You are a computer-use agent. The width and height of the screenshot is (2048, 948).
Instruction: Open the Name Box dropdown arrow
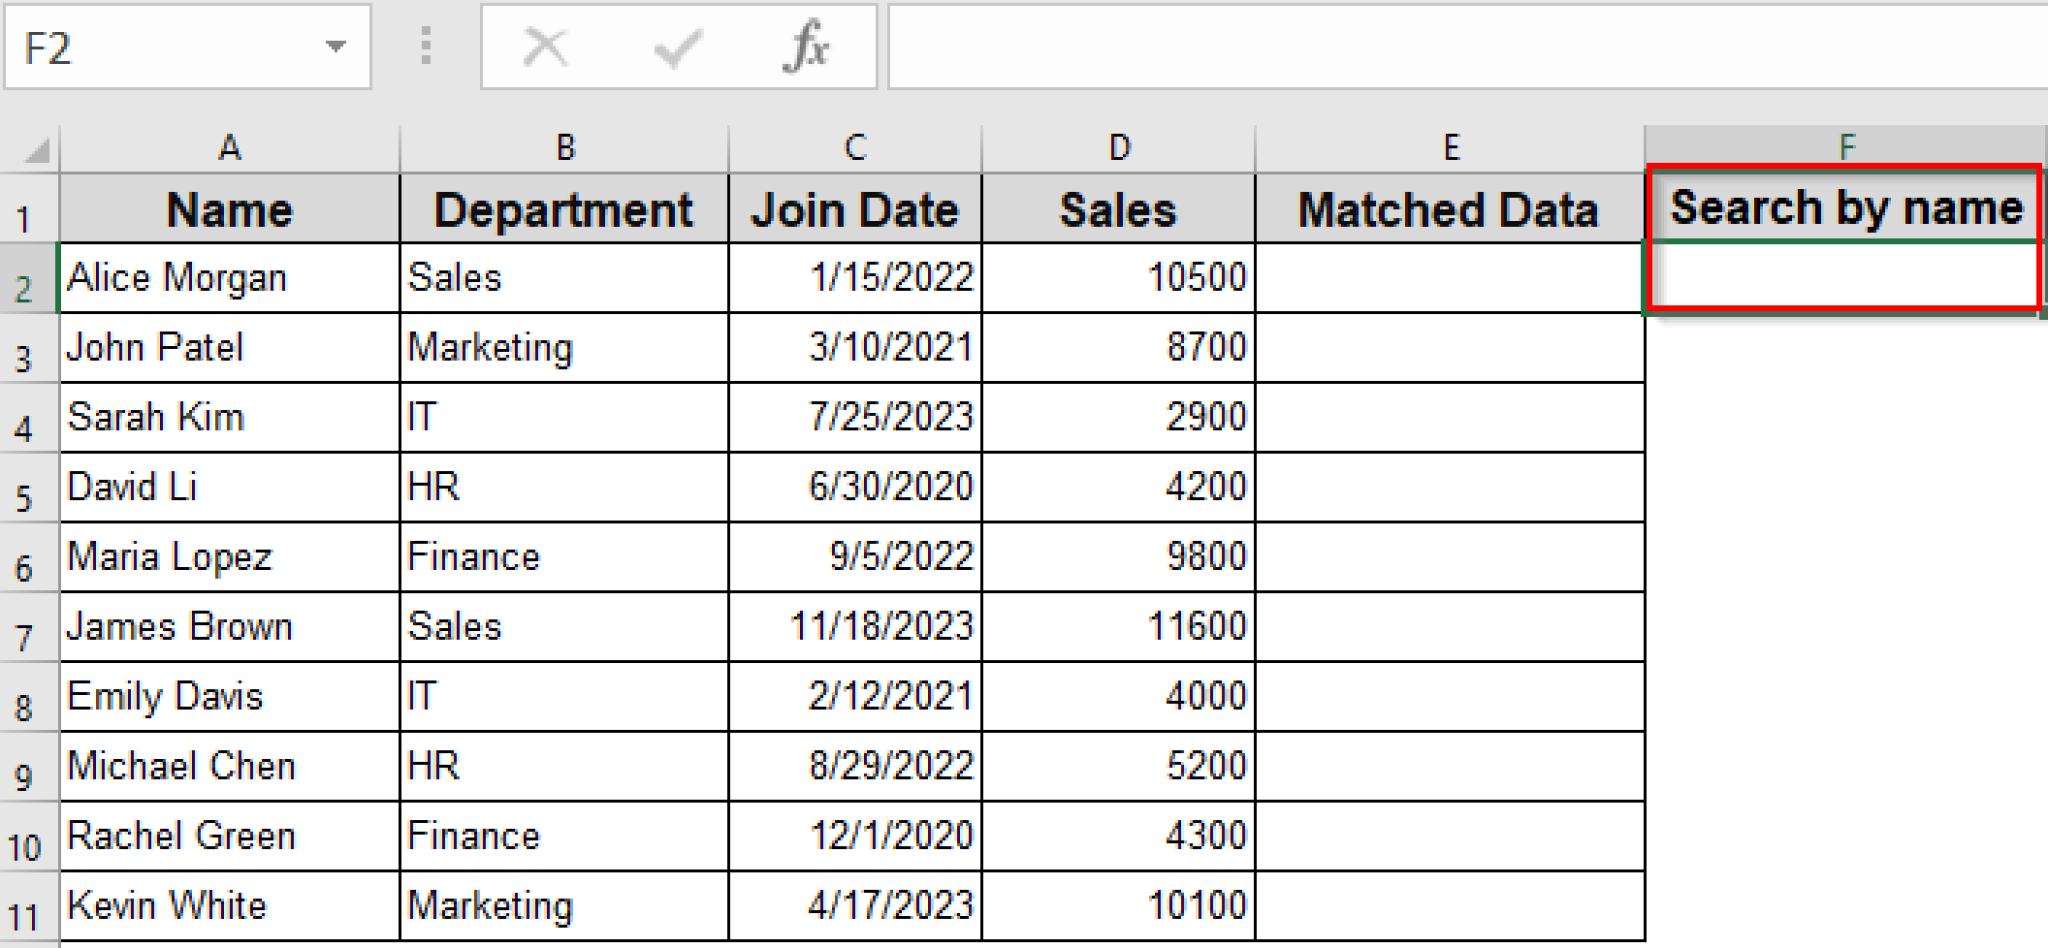337,46
